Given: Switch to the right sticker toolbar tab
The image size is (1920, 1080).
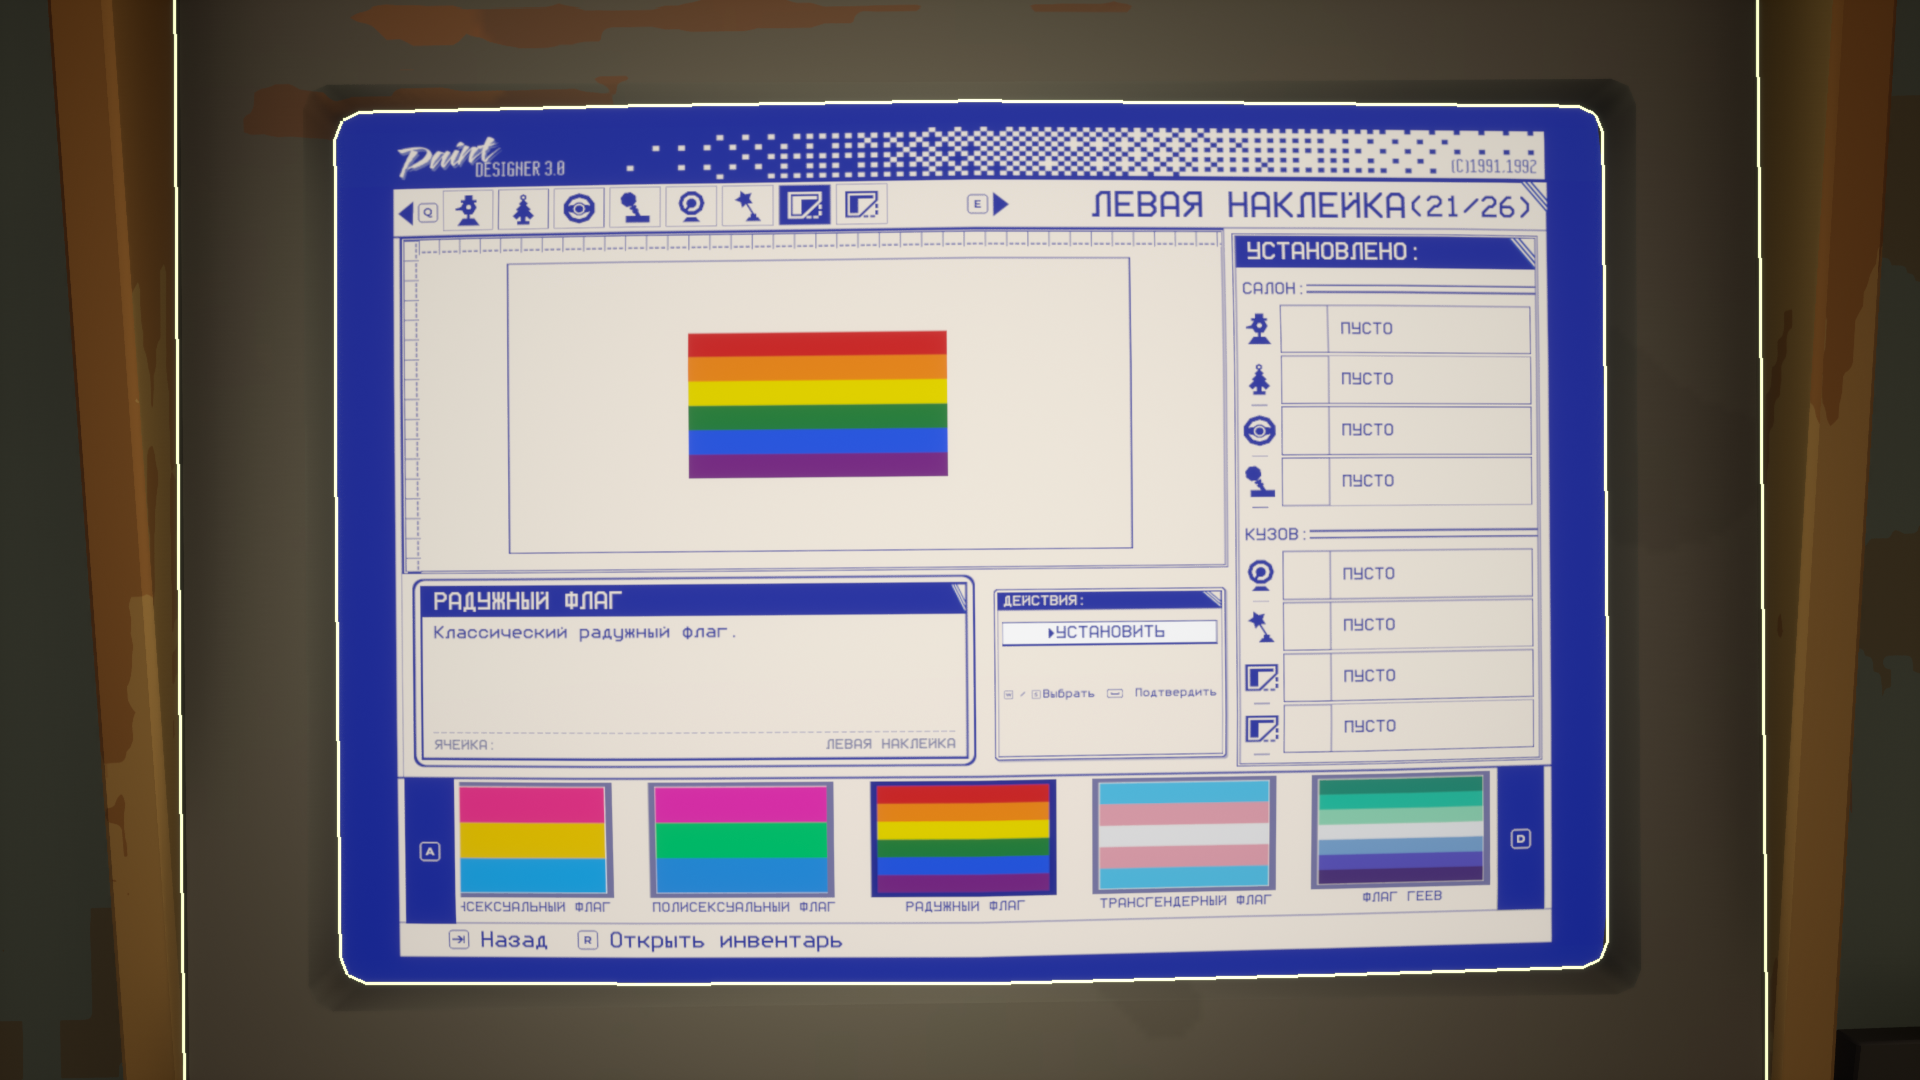Looking at the screenshot, I should coord(861,205).
